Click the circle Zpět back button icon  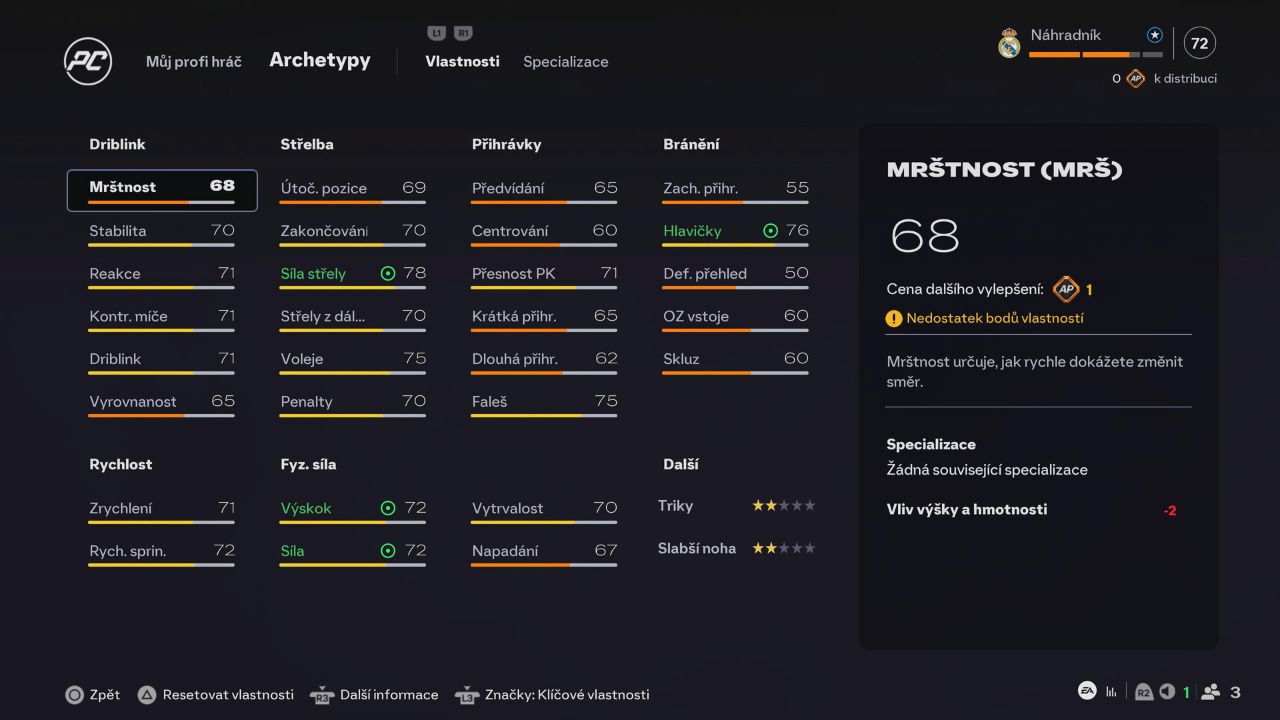[74, 695]
